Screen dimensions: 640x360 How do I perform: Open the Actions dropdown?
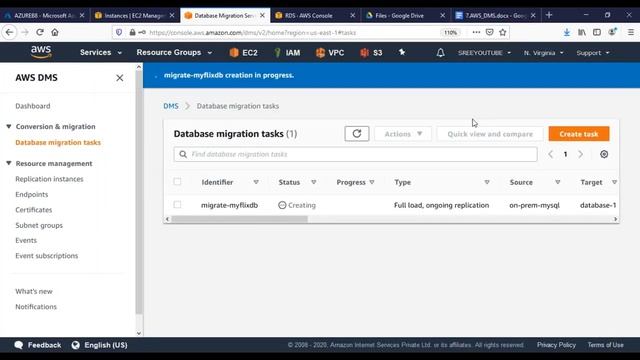click(x=403, y=134)
